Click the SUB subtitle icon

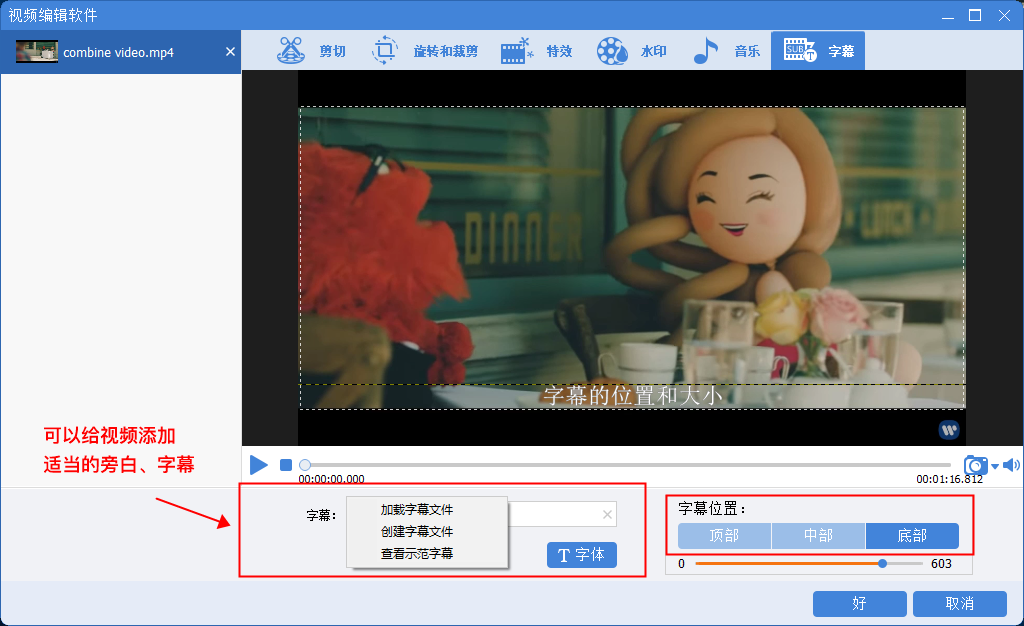tap(800, 50)
